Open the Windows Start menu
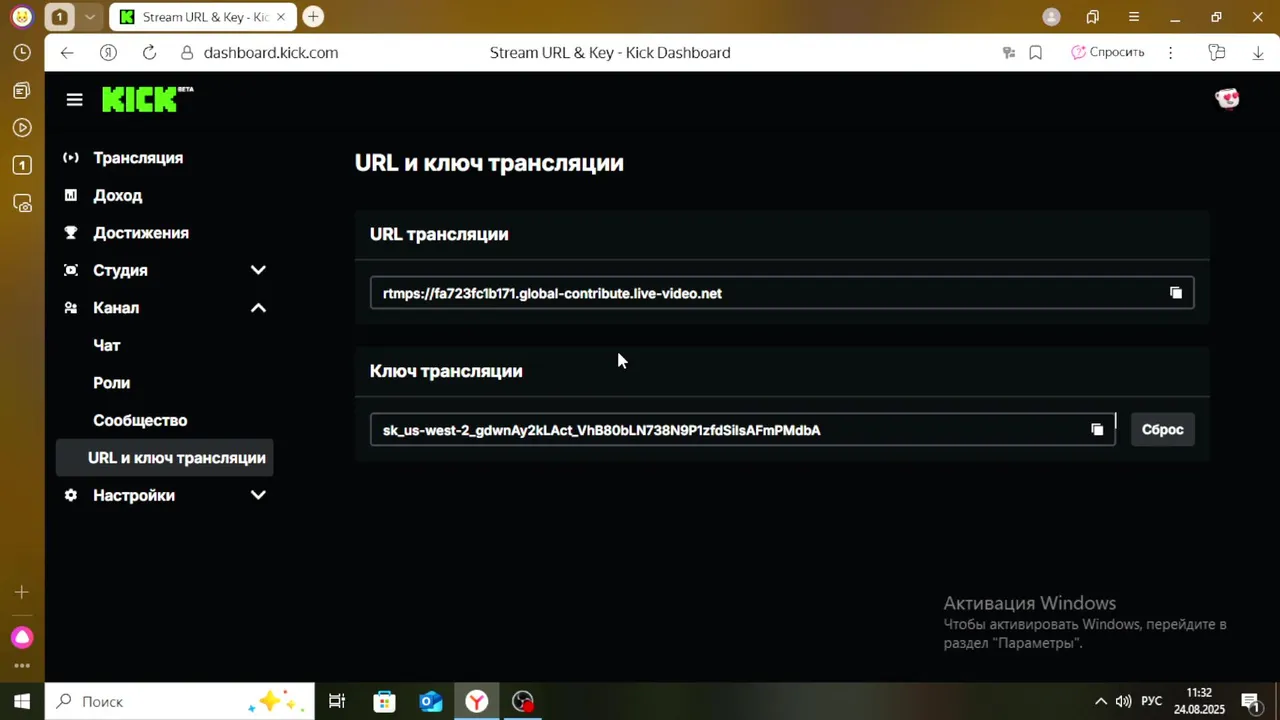 (22, 701)
